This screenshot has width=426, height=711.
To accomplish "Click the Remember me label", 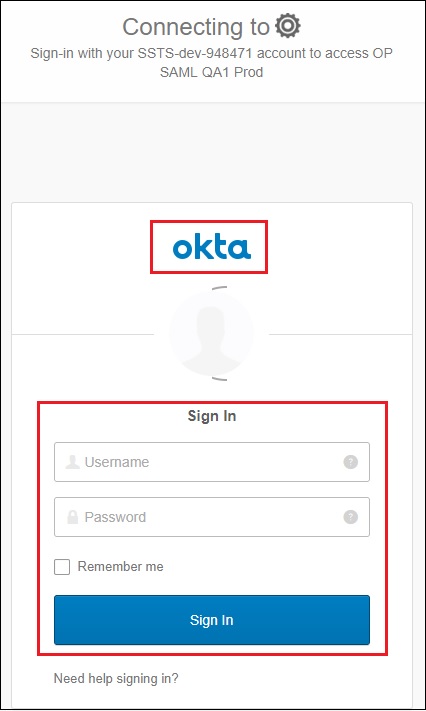I will point(120,566).
